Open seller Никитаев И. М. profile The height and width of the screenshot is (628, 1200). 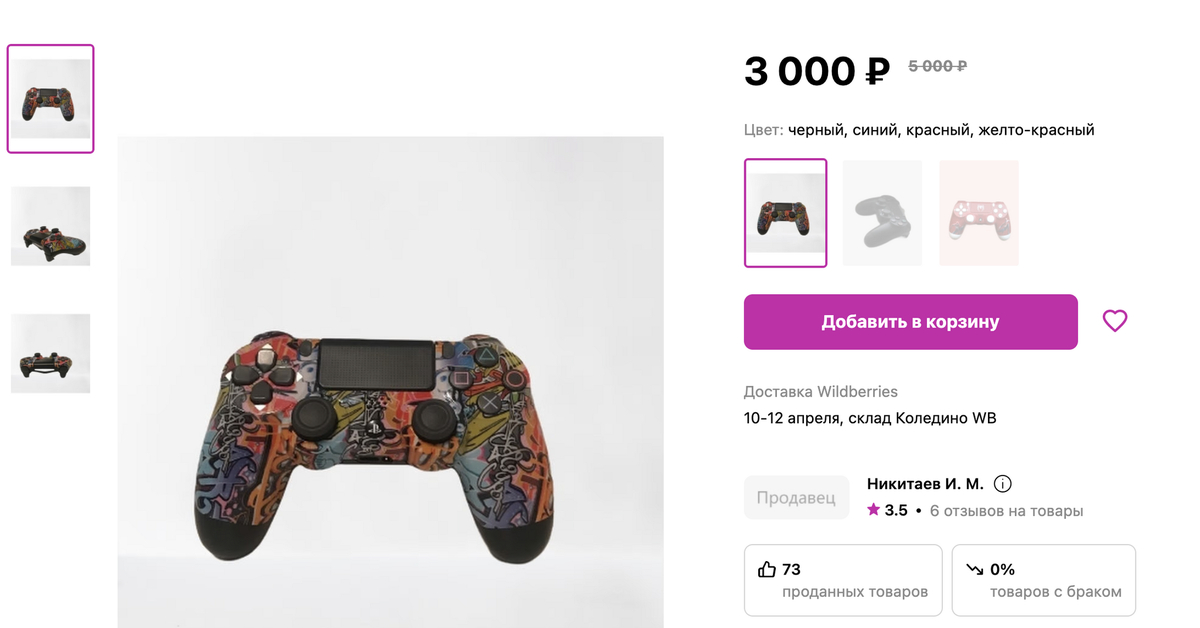click(x=924, y=484)
